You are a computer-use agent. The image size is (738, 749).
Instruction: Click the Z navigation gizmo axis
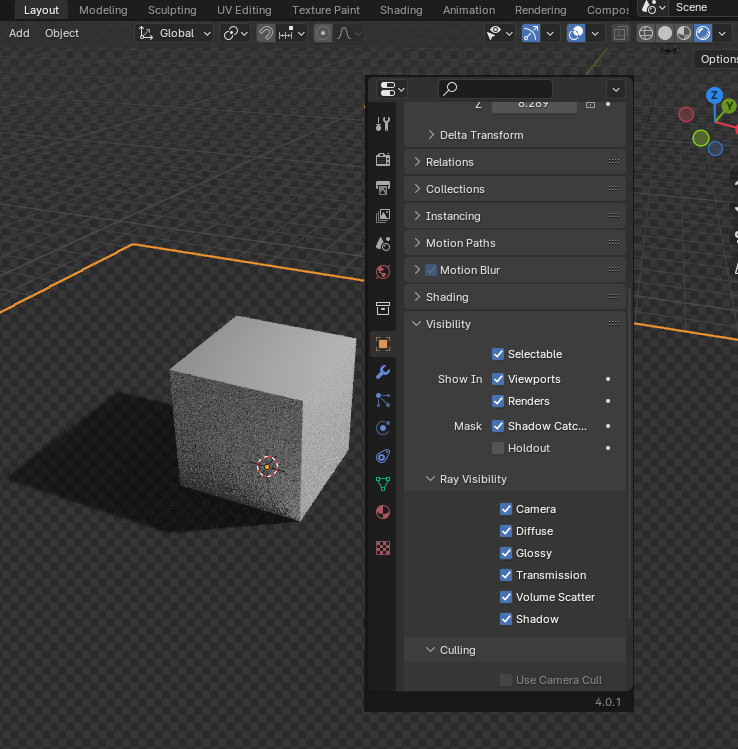click(714, 95)
